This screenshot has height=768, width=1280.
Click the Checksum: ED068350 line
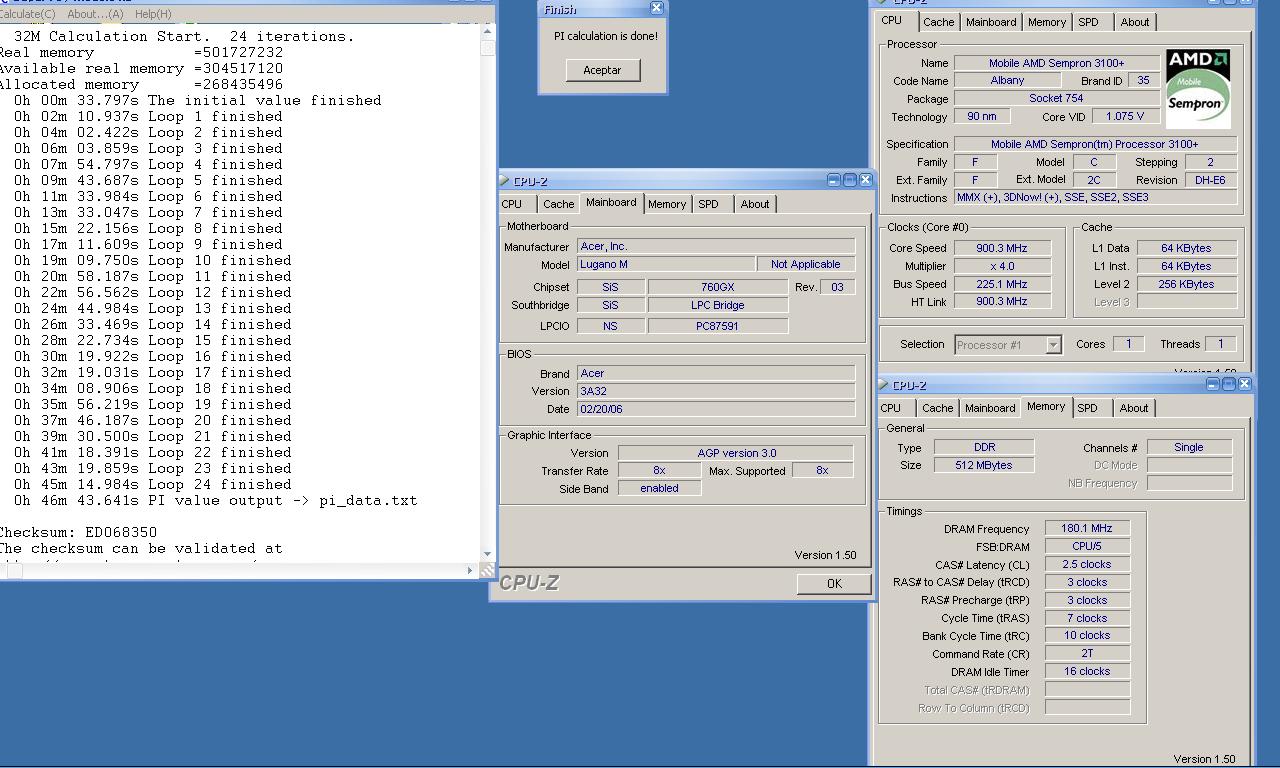point(78,532)
